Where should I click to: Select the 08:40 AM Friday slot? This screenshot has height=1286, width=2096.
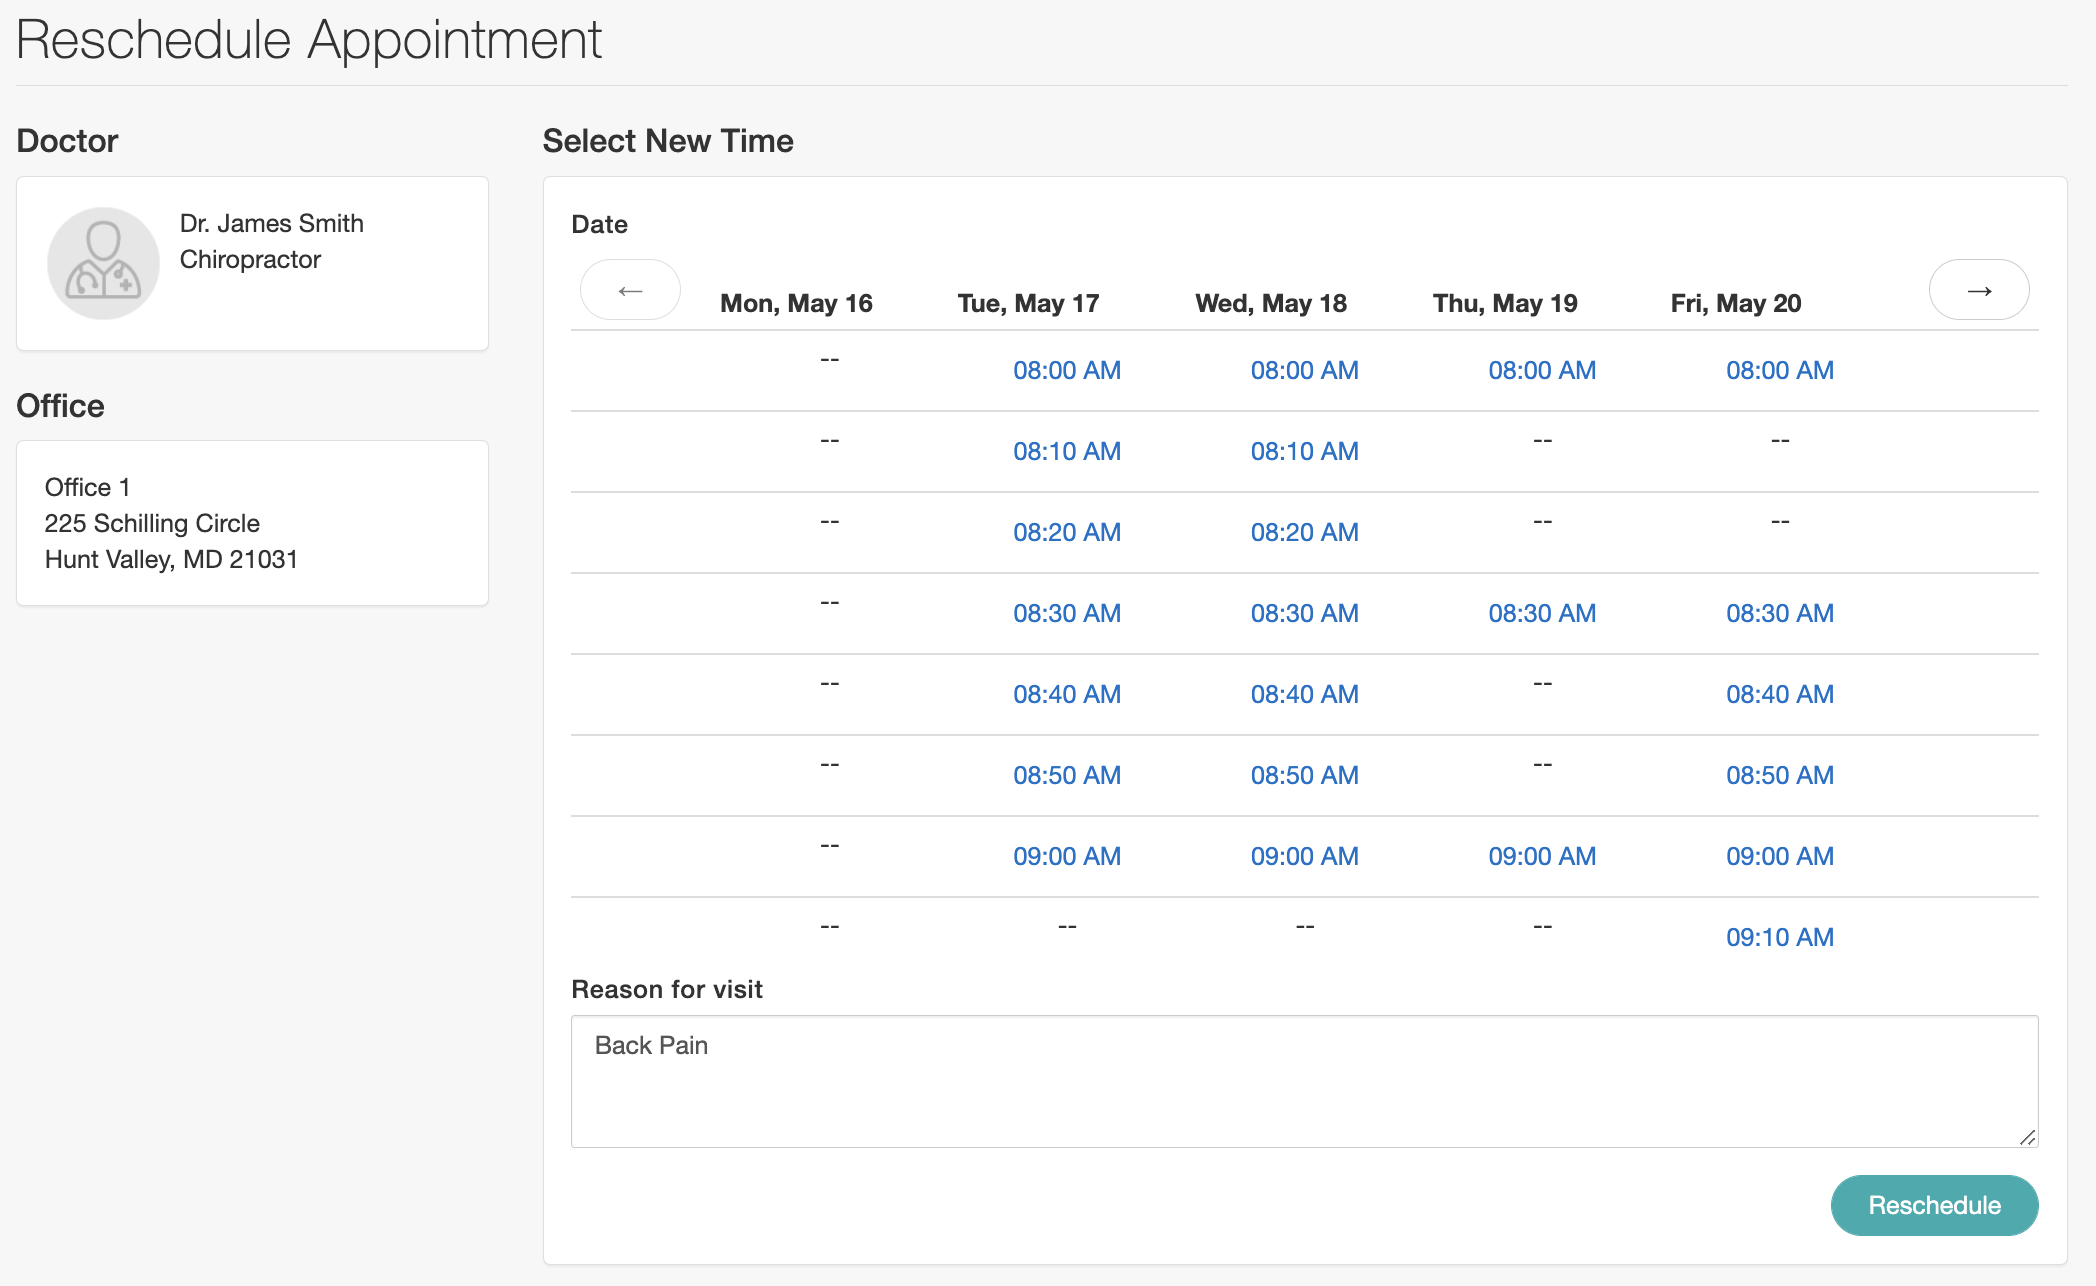coord(1780,694)
